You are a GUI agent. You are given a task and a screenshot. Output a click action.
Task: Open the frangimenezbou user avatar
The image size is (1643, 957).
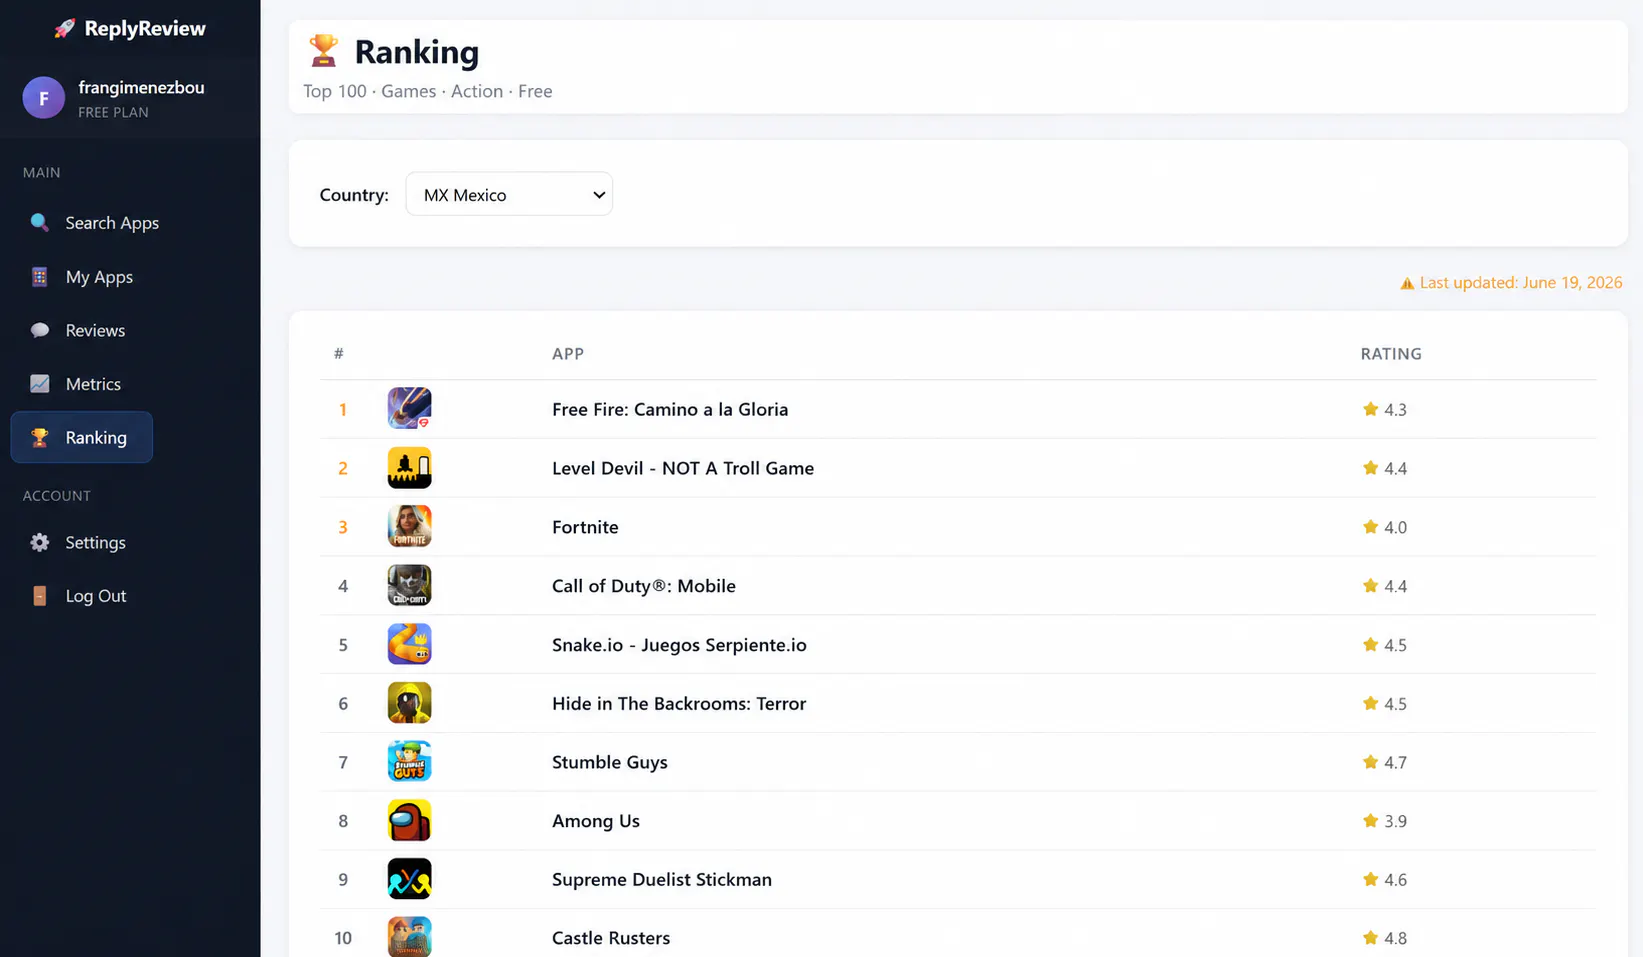pyautogui.click(x=44, y=98)
